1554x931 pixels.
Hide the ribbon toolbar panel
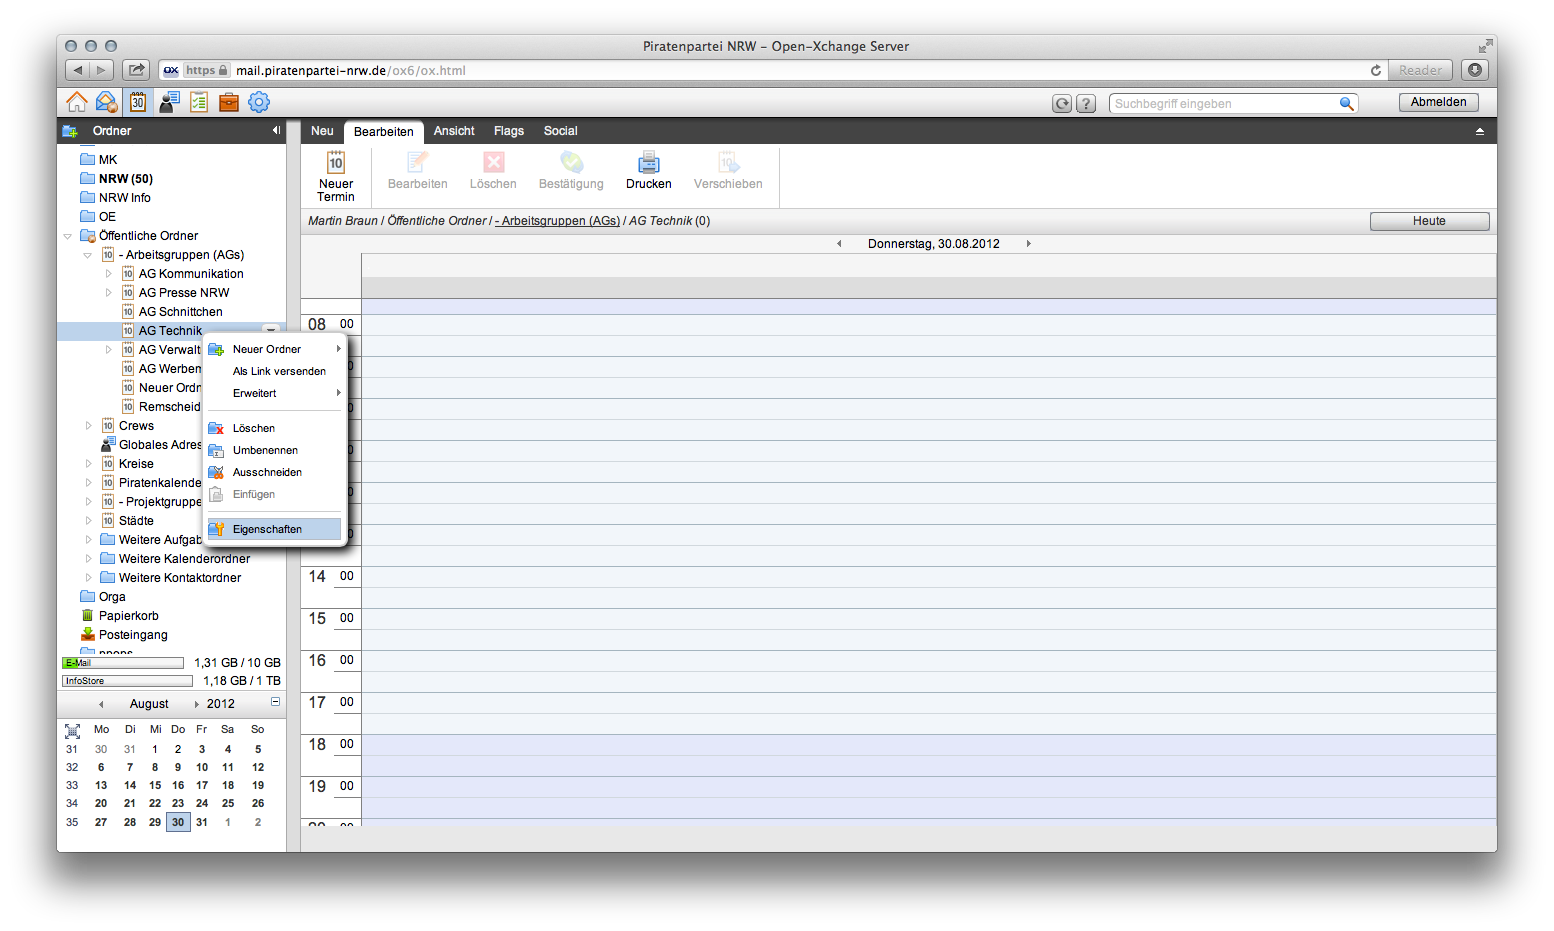coord(1480,132)
